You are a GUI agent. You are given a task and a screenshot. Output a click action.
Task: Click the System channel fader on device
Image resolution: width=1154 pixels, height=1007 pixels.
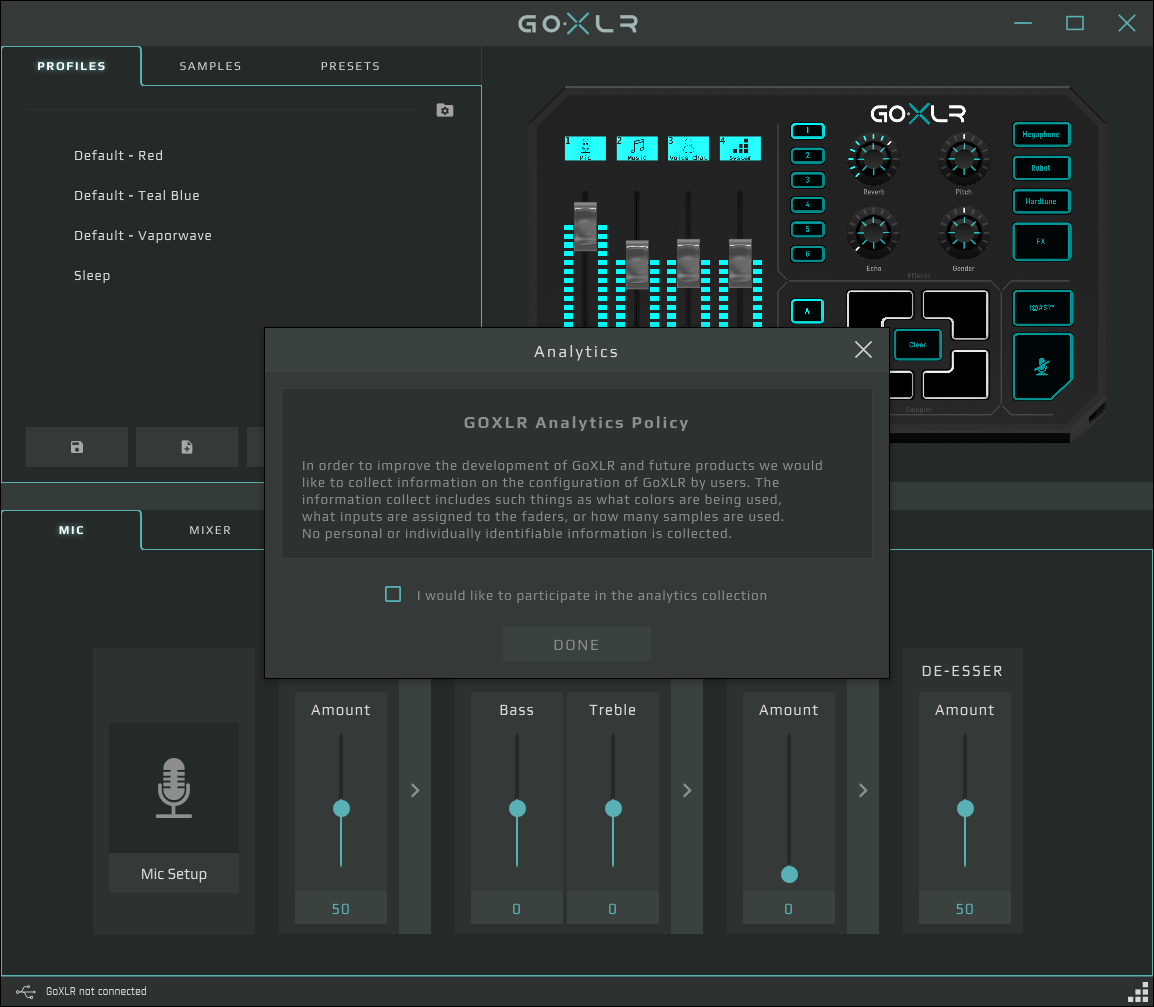point(740,263)
